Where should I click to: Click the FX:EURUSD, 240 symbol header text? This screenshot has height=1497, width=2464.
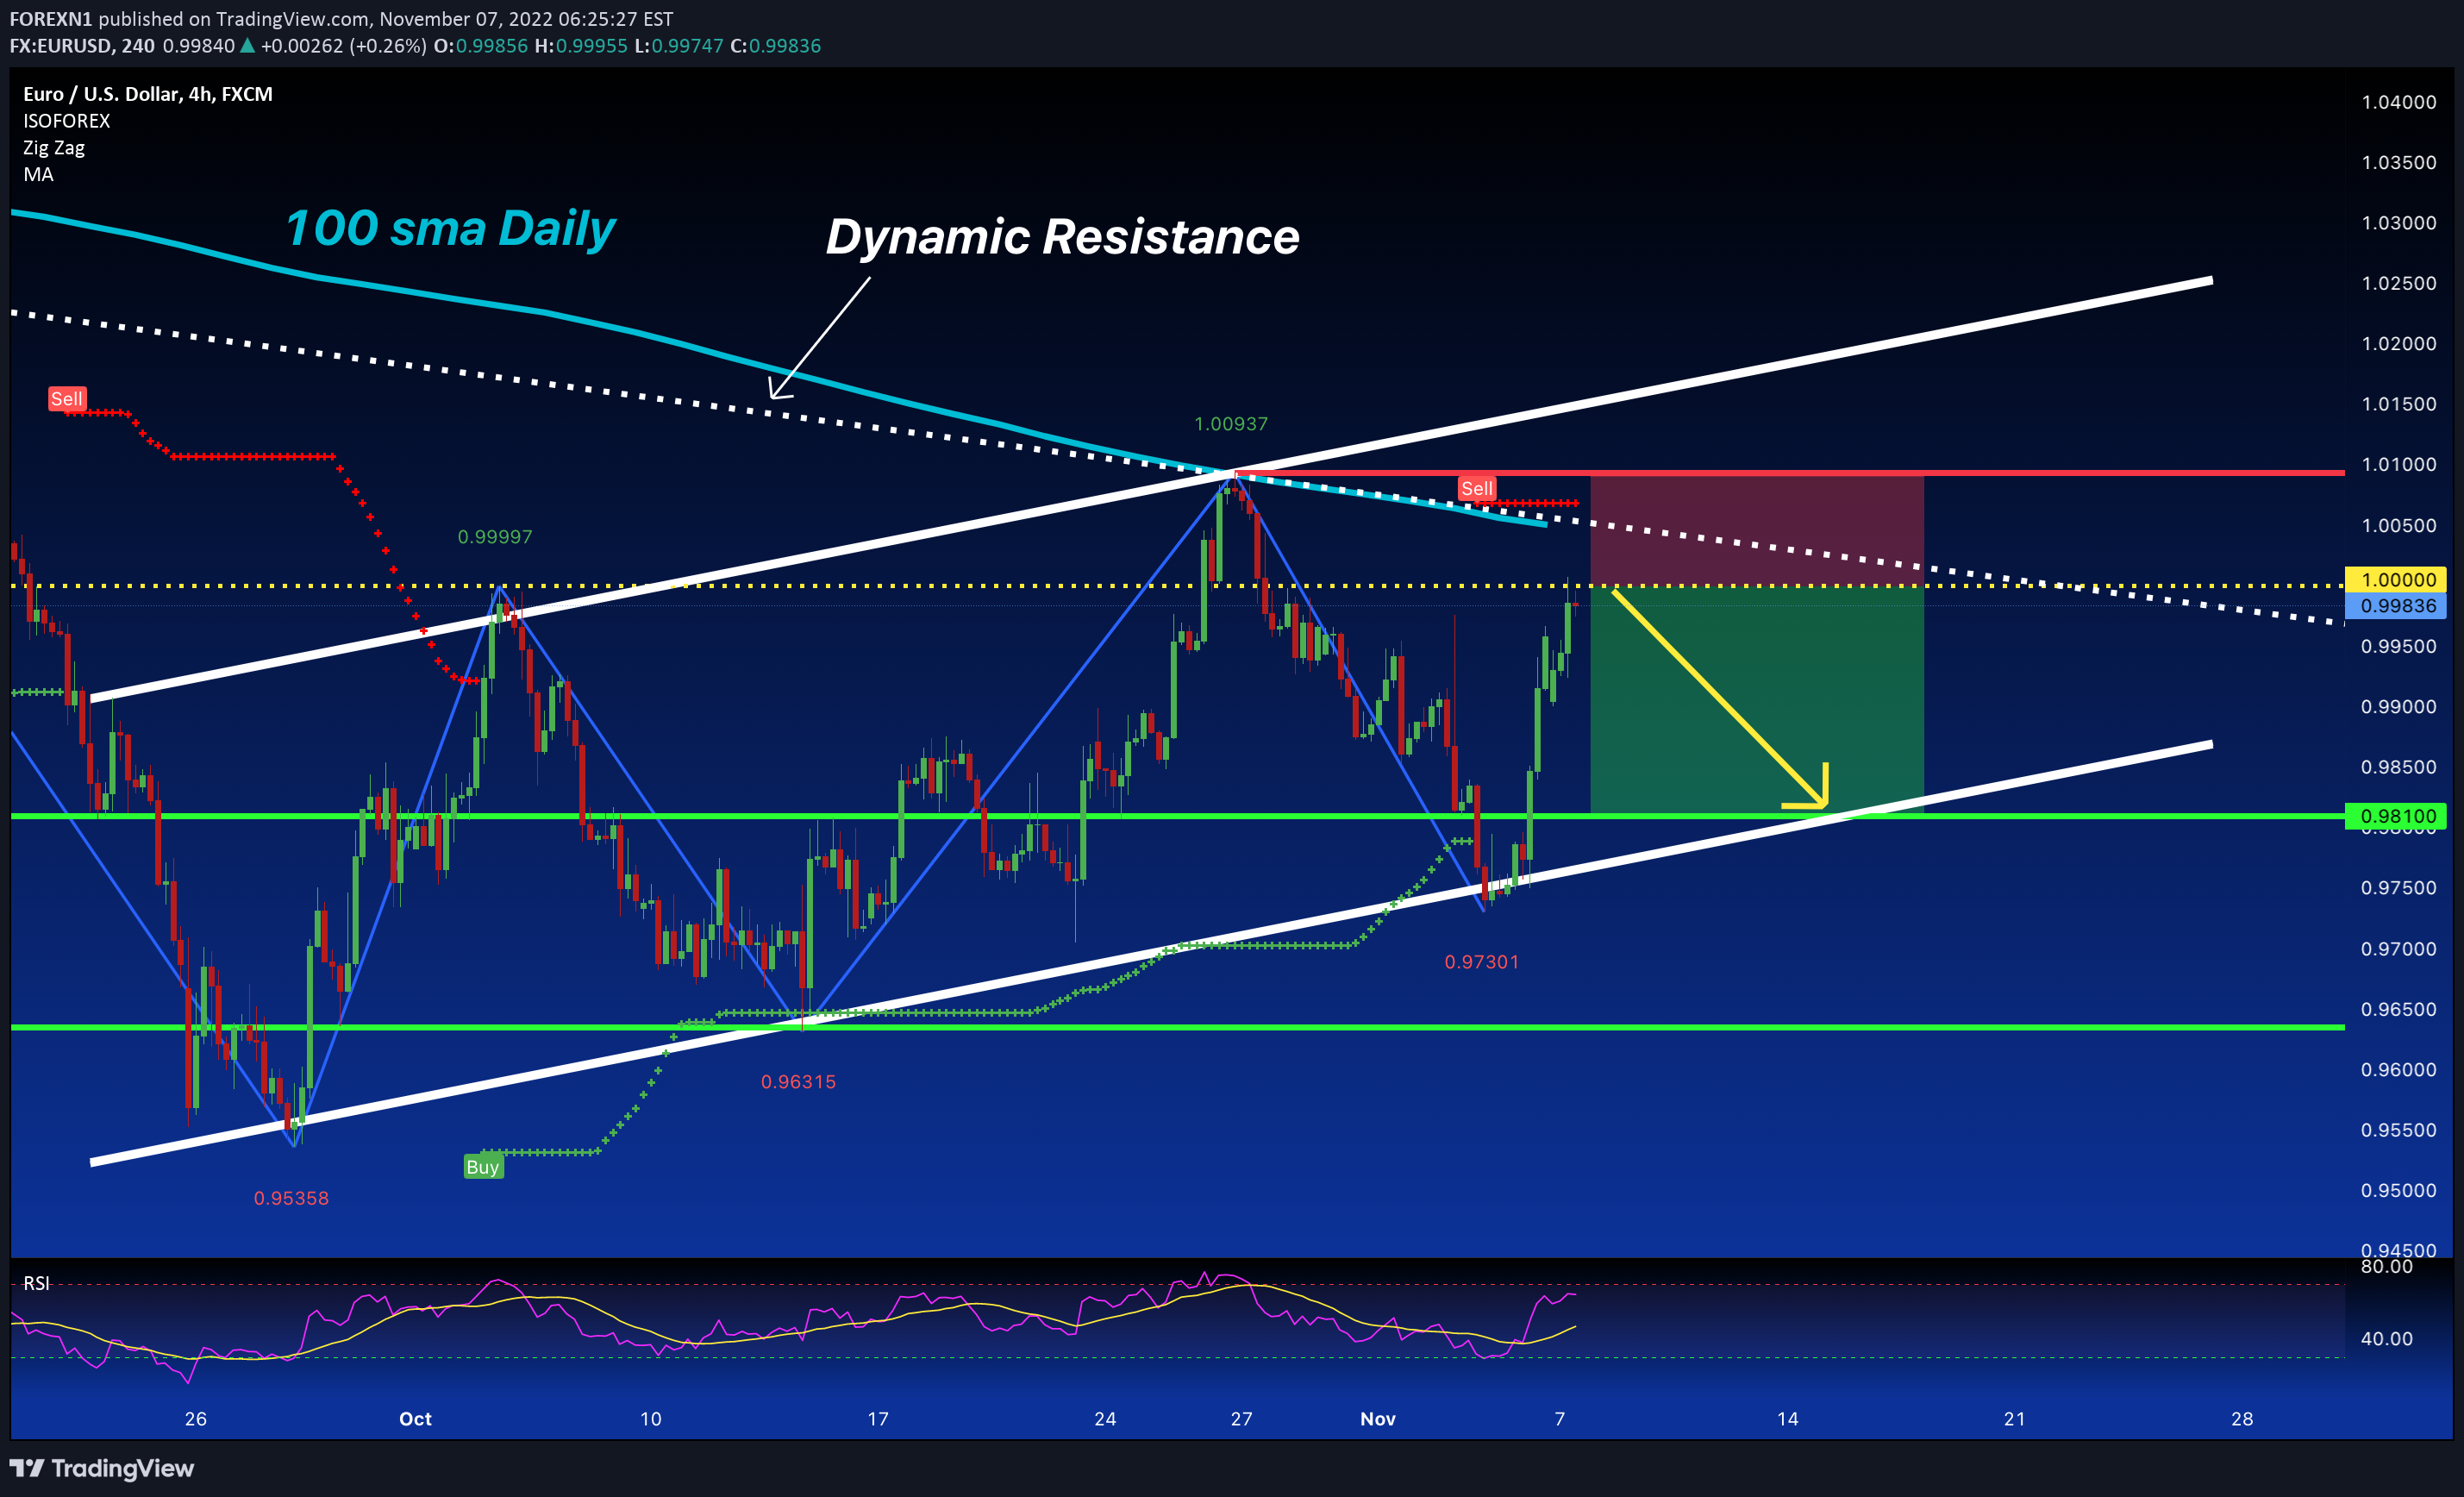(x=82, y=46)
